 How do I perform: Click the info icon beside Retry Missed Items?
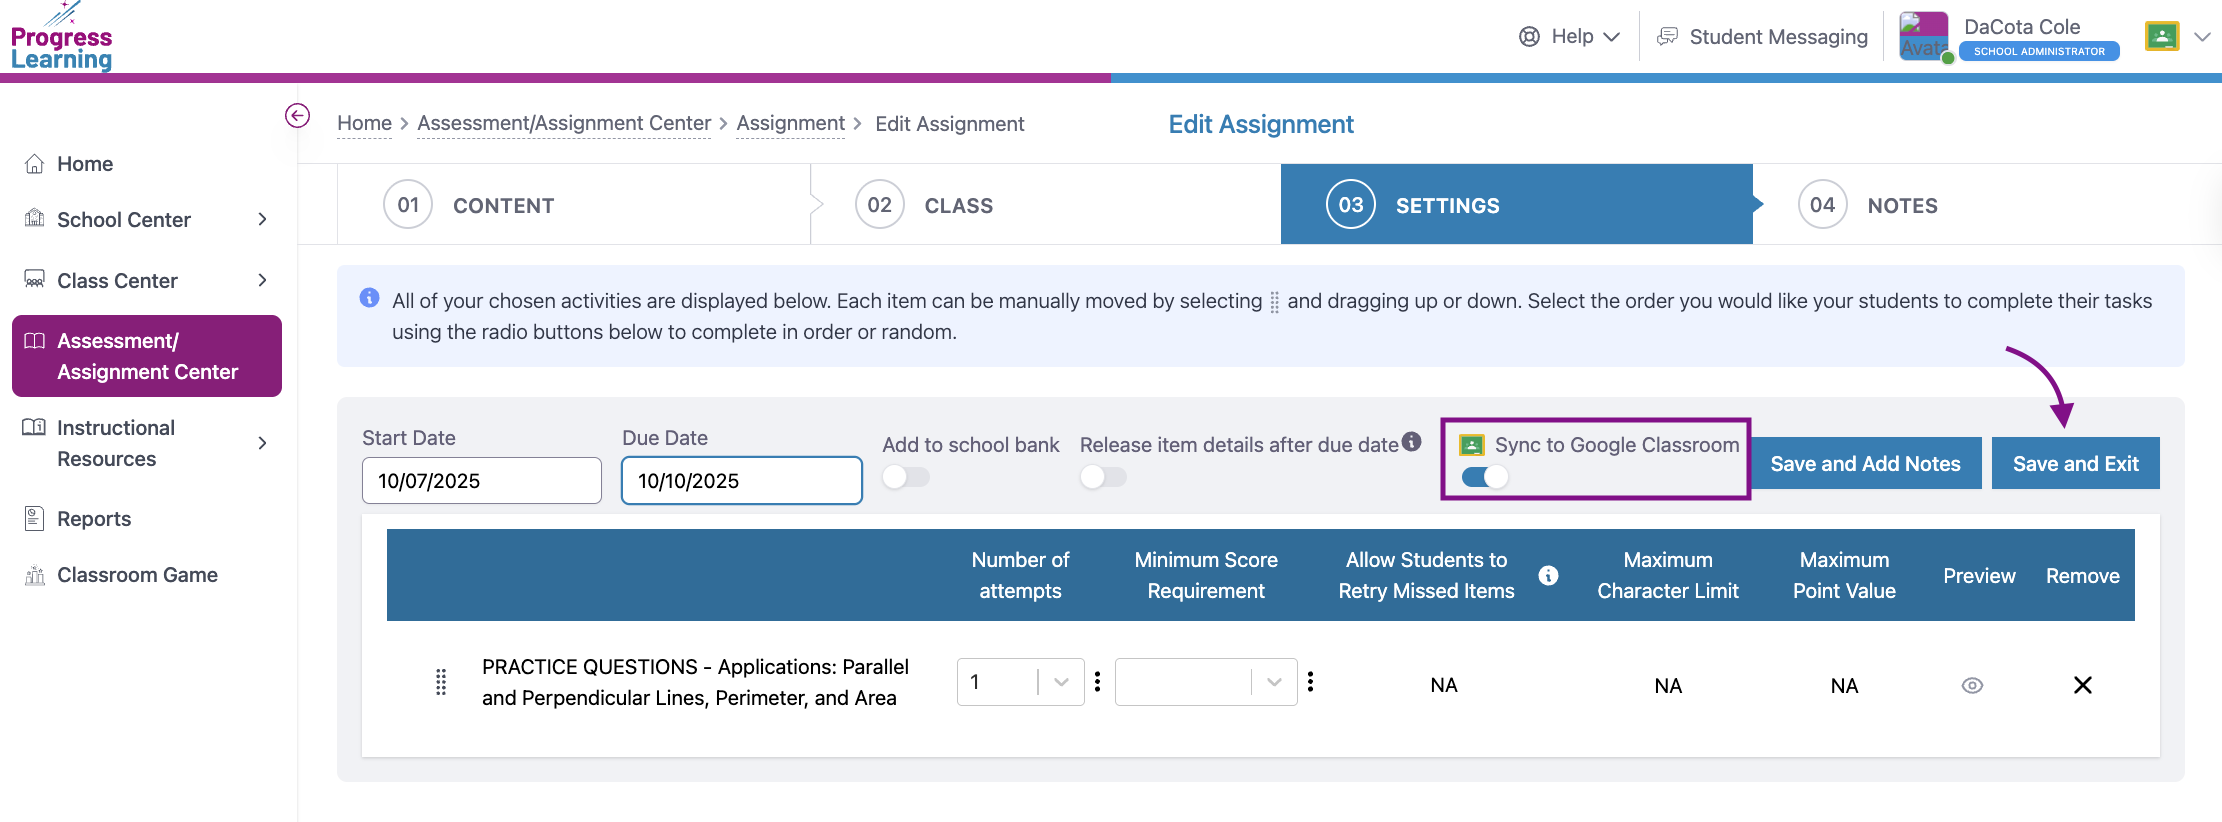coord(1548,575)
